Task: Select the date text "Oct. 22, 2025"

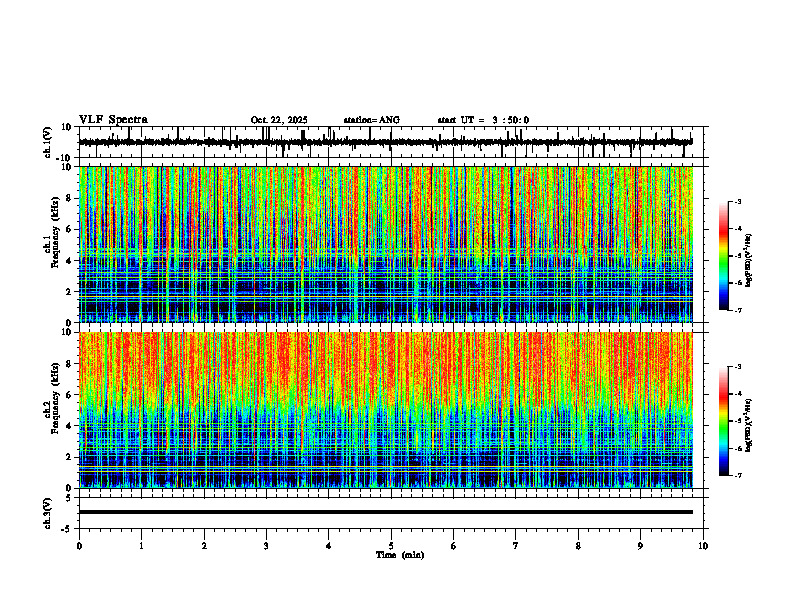Action: coord(279,120)
